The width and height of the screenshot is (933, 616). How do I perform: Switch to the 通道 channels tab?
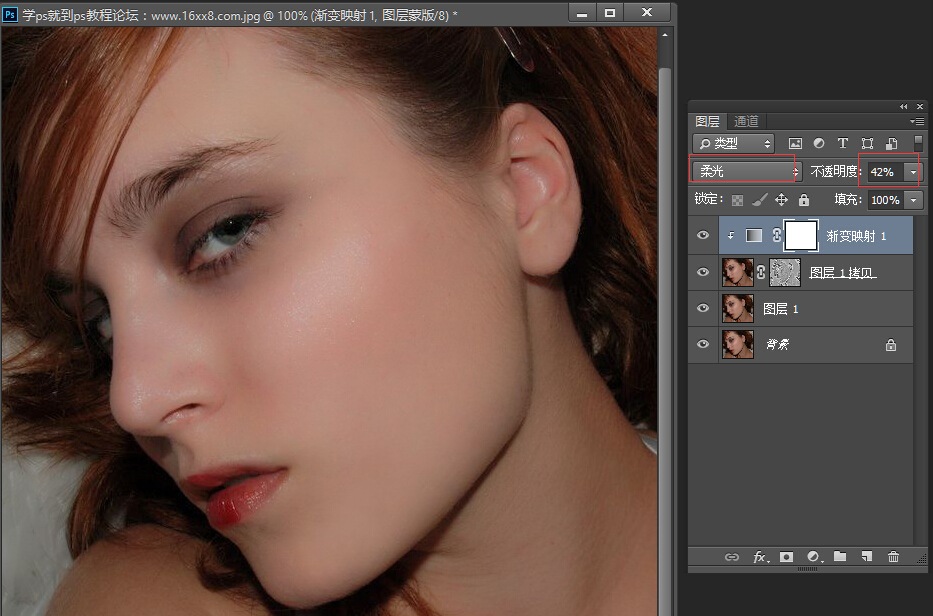click(746, 122)
